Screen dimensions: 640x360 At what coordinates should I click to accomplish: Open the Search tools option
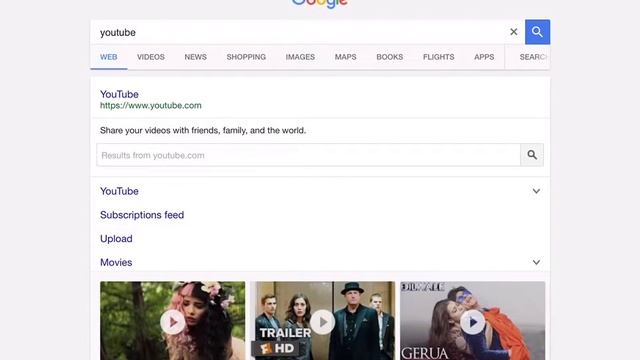coord(533,57)
